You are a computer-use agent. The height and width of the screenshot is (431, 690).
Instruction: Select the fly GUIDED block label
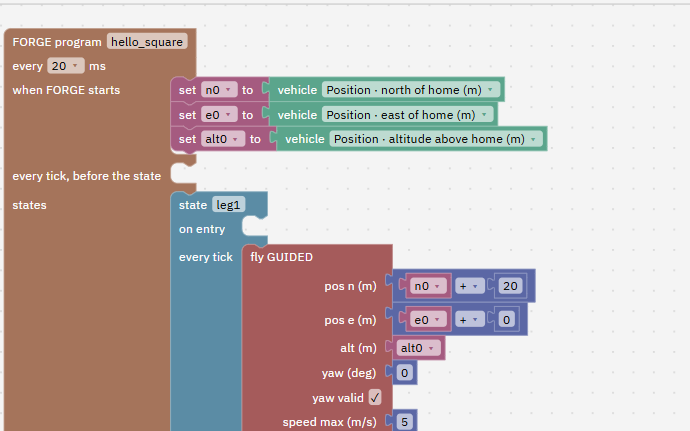[282, 257]
